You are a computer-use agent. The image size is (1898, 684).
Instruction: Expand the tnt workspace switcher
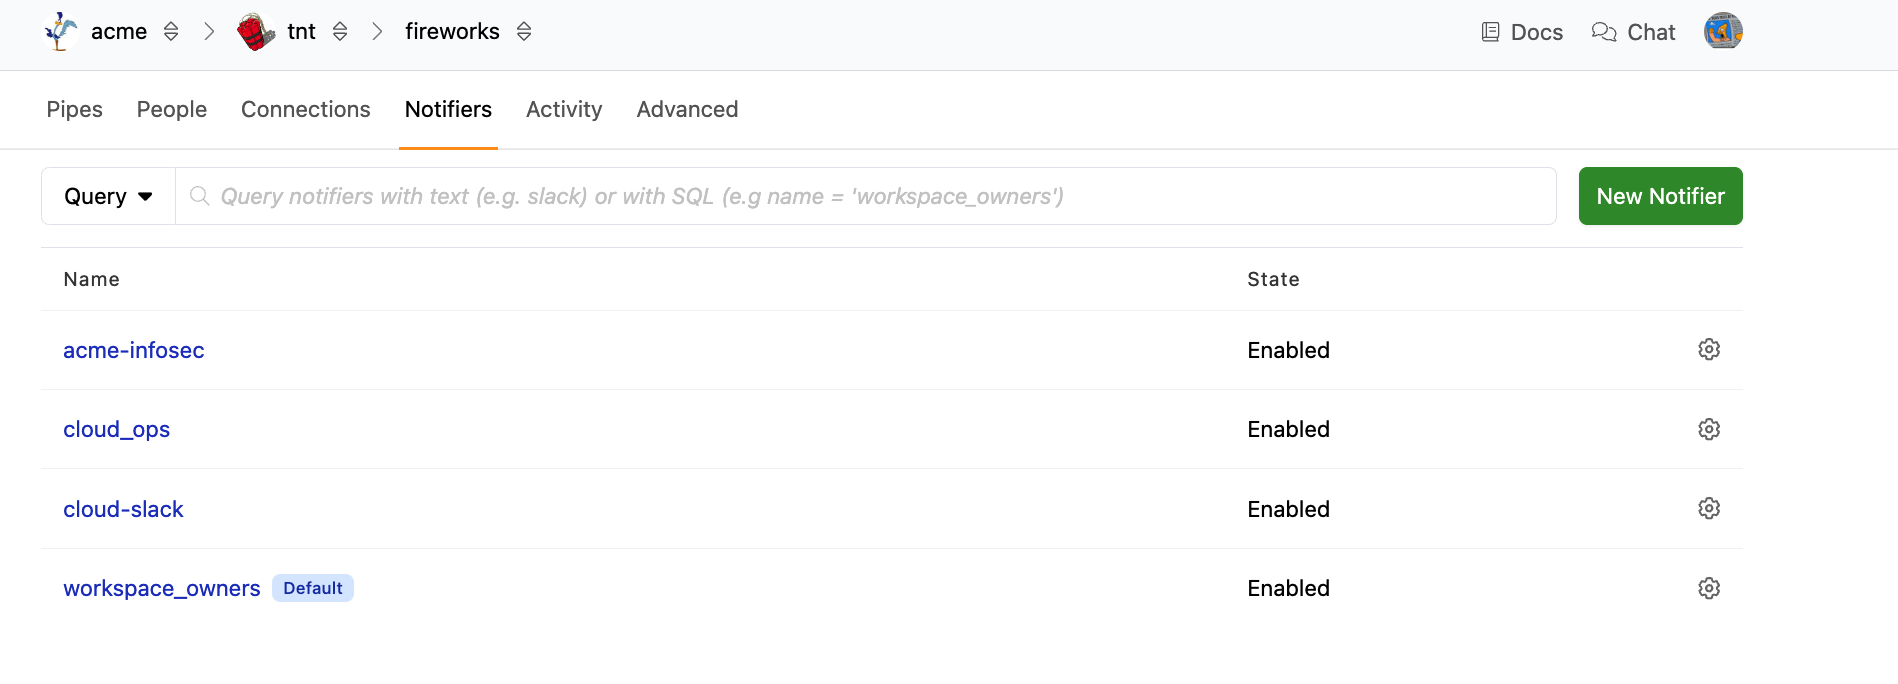point(340,32)
